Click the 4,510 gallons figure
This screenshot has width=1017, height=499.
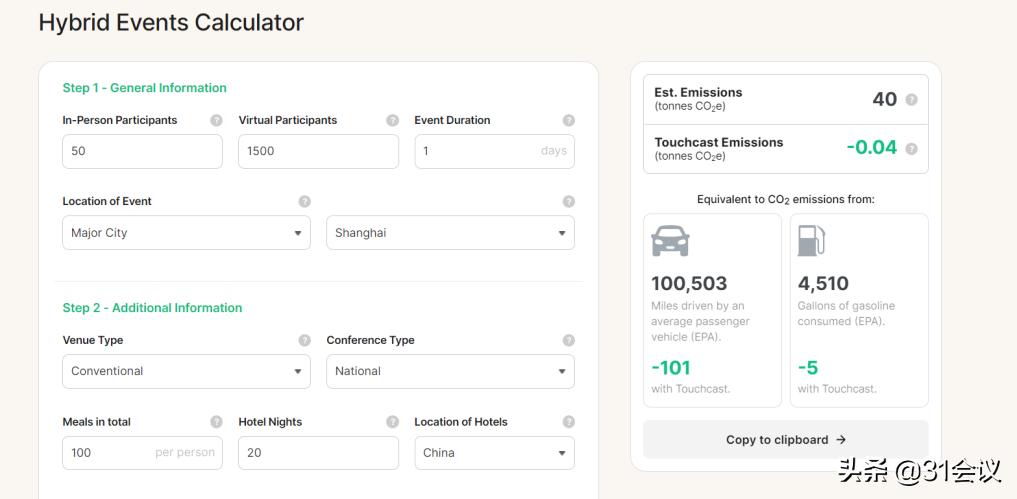click(x=823, y=284)
